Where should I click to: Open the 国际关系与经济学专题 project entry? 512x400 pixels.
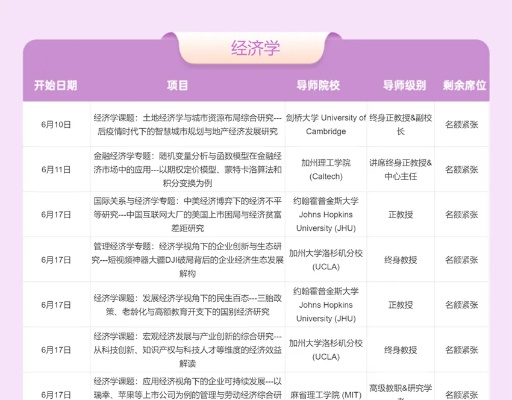tap(187, 214)
